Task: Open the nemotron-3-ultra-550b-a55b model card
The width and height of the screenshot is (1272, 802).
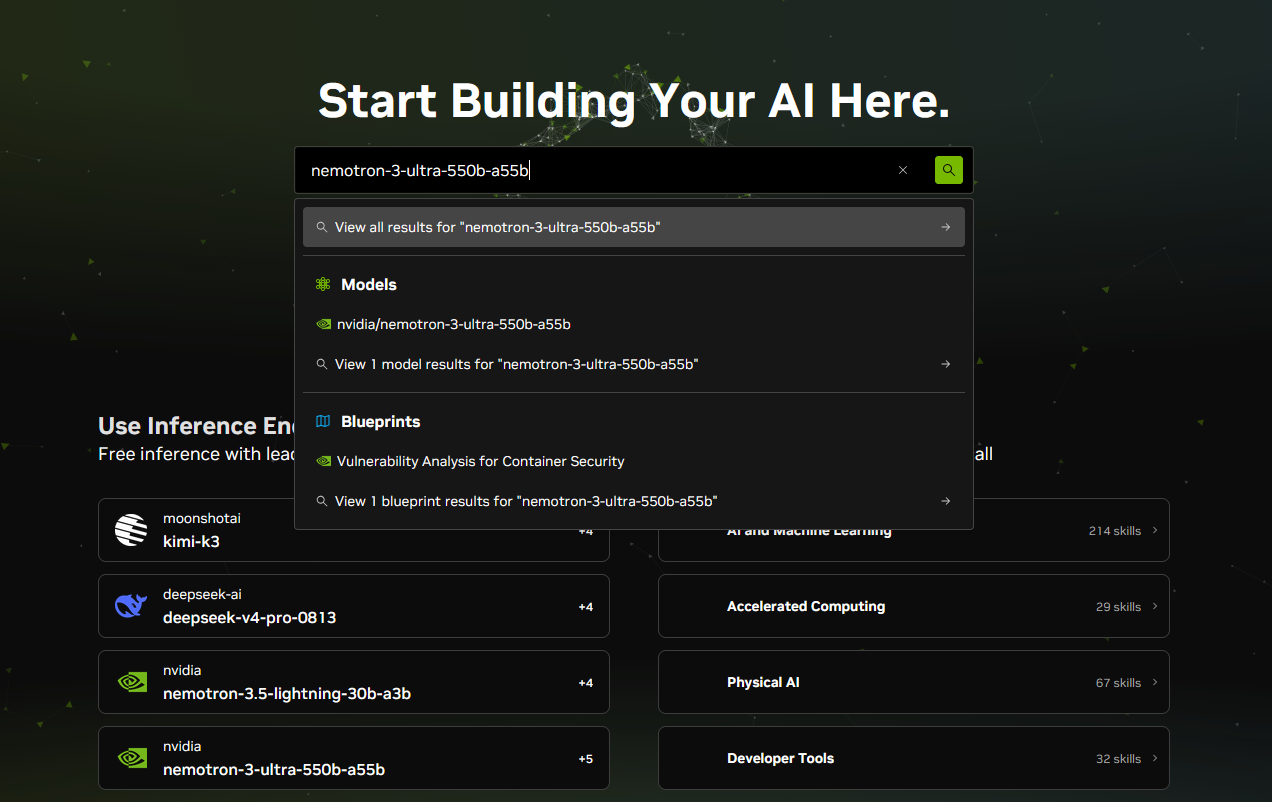Action: click(x=354, y=758)
